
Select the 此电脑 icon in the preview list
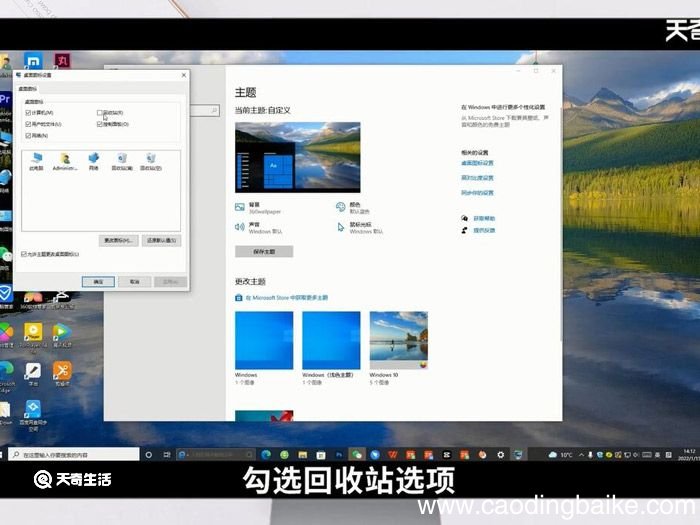pos(36,161)
